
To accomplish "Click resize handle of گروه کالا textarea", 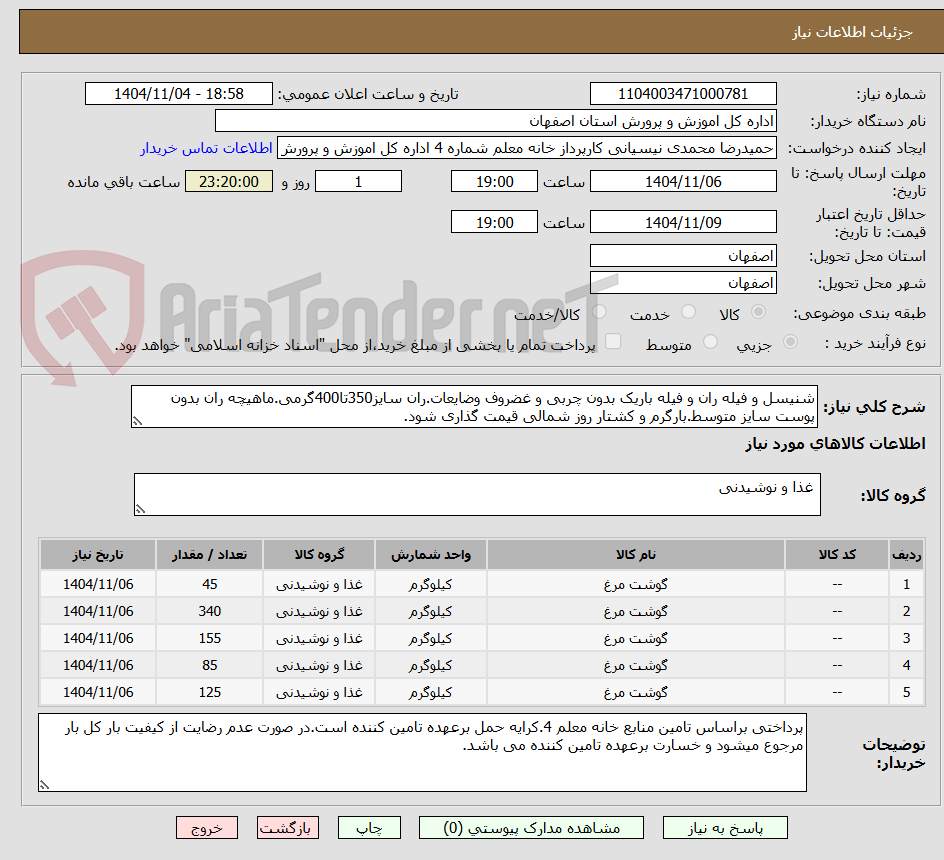I will coord(140,509).
